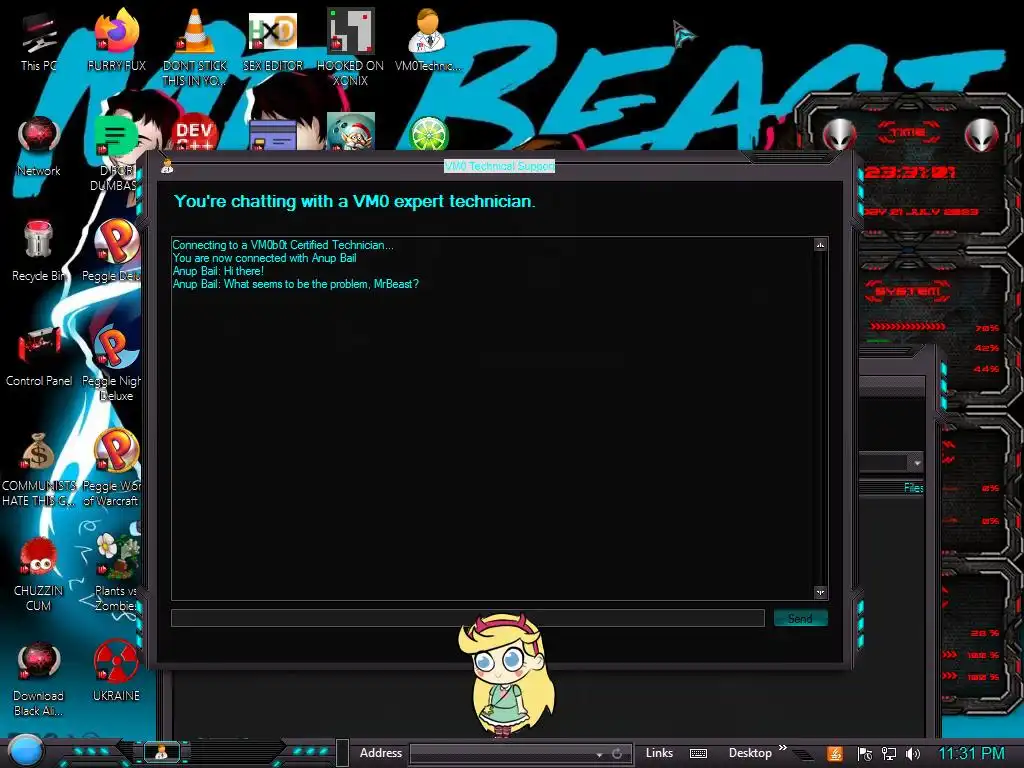
Task: Open the Network desktop icon
Action: [39, 146]
